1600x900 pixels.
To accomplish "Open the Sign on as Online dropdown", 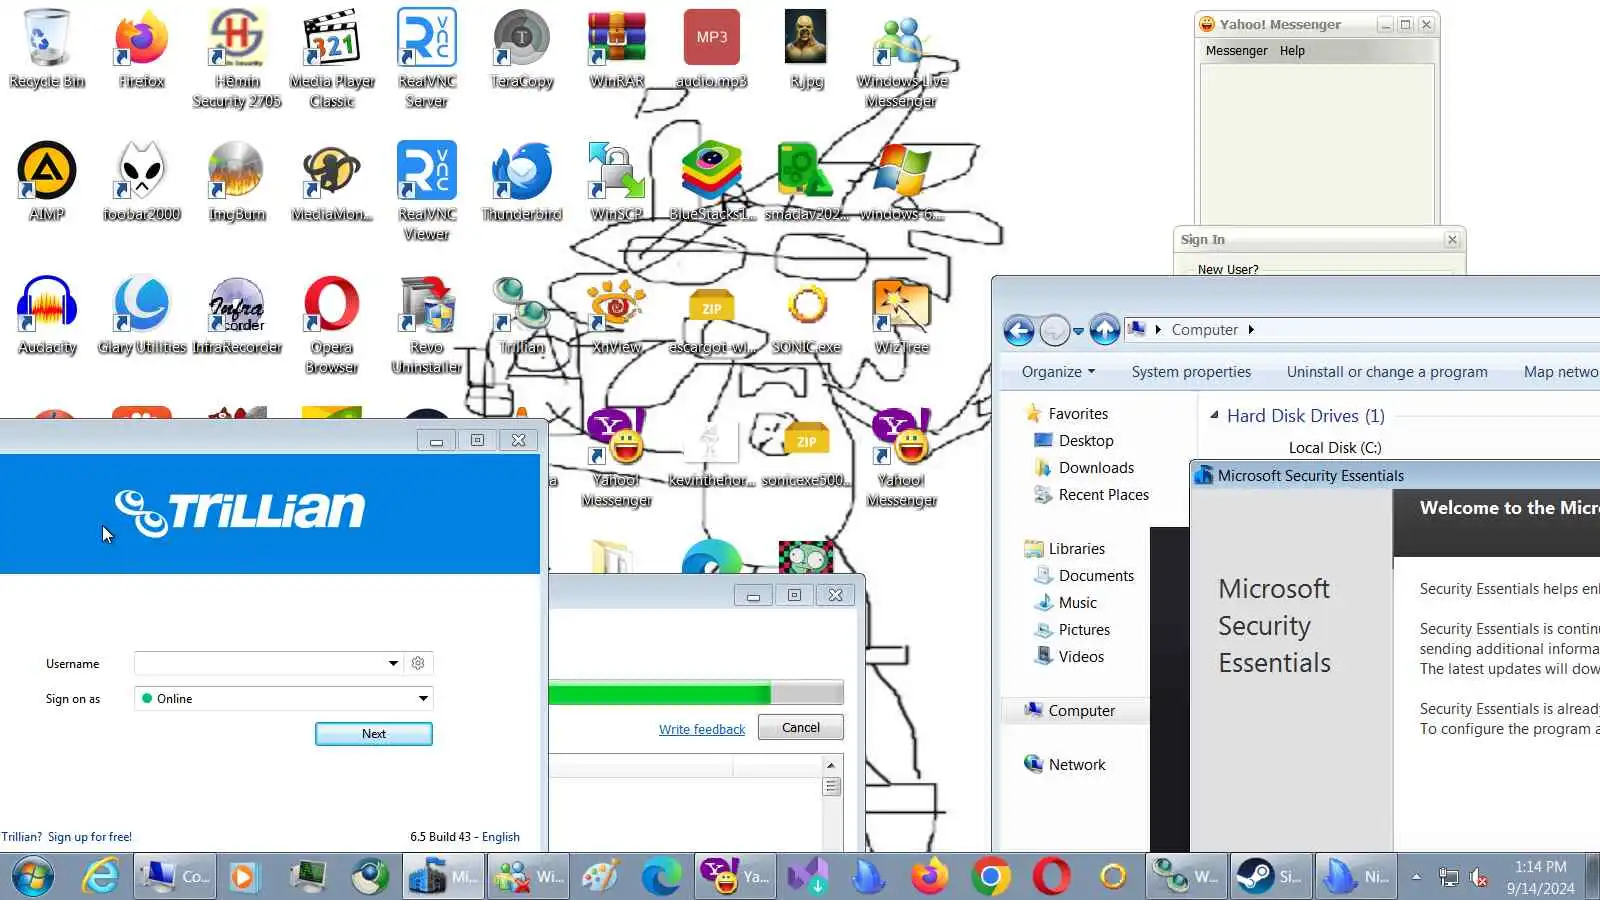I will point(423,698).
